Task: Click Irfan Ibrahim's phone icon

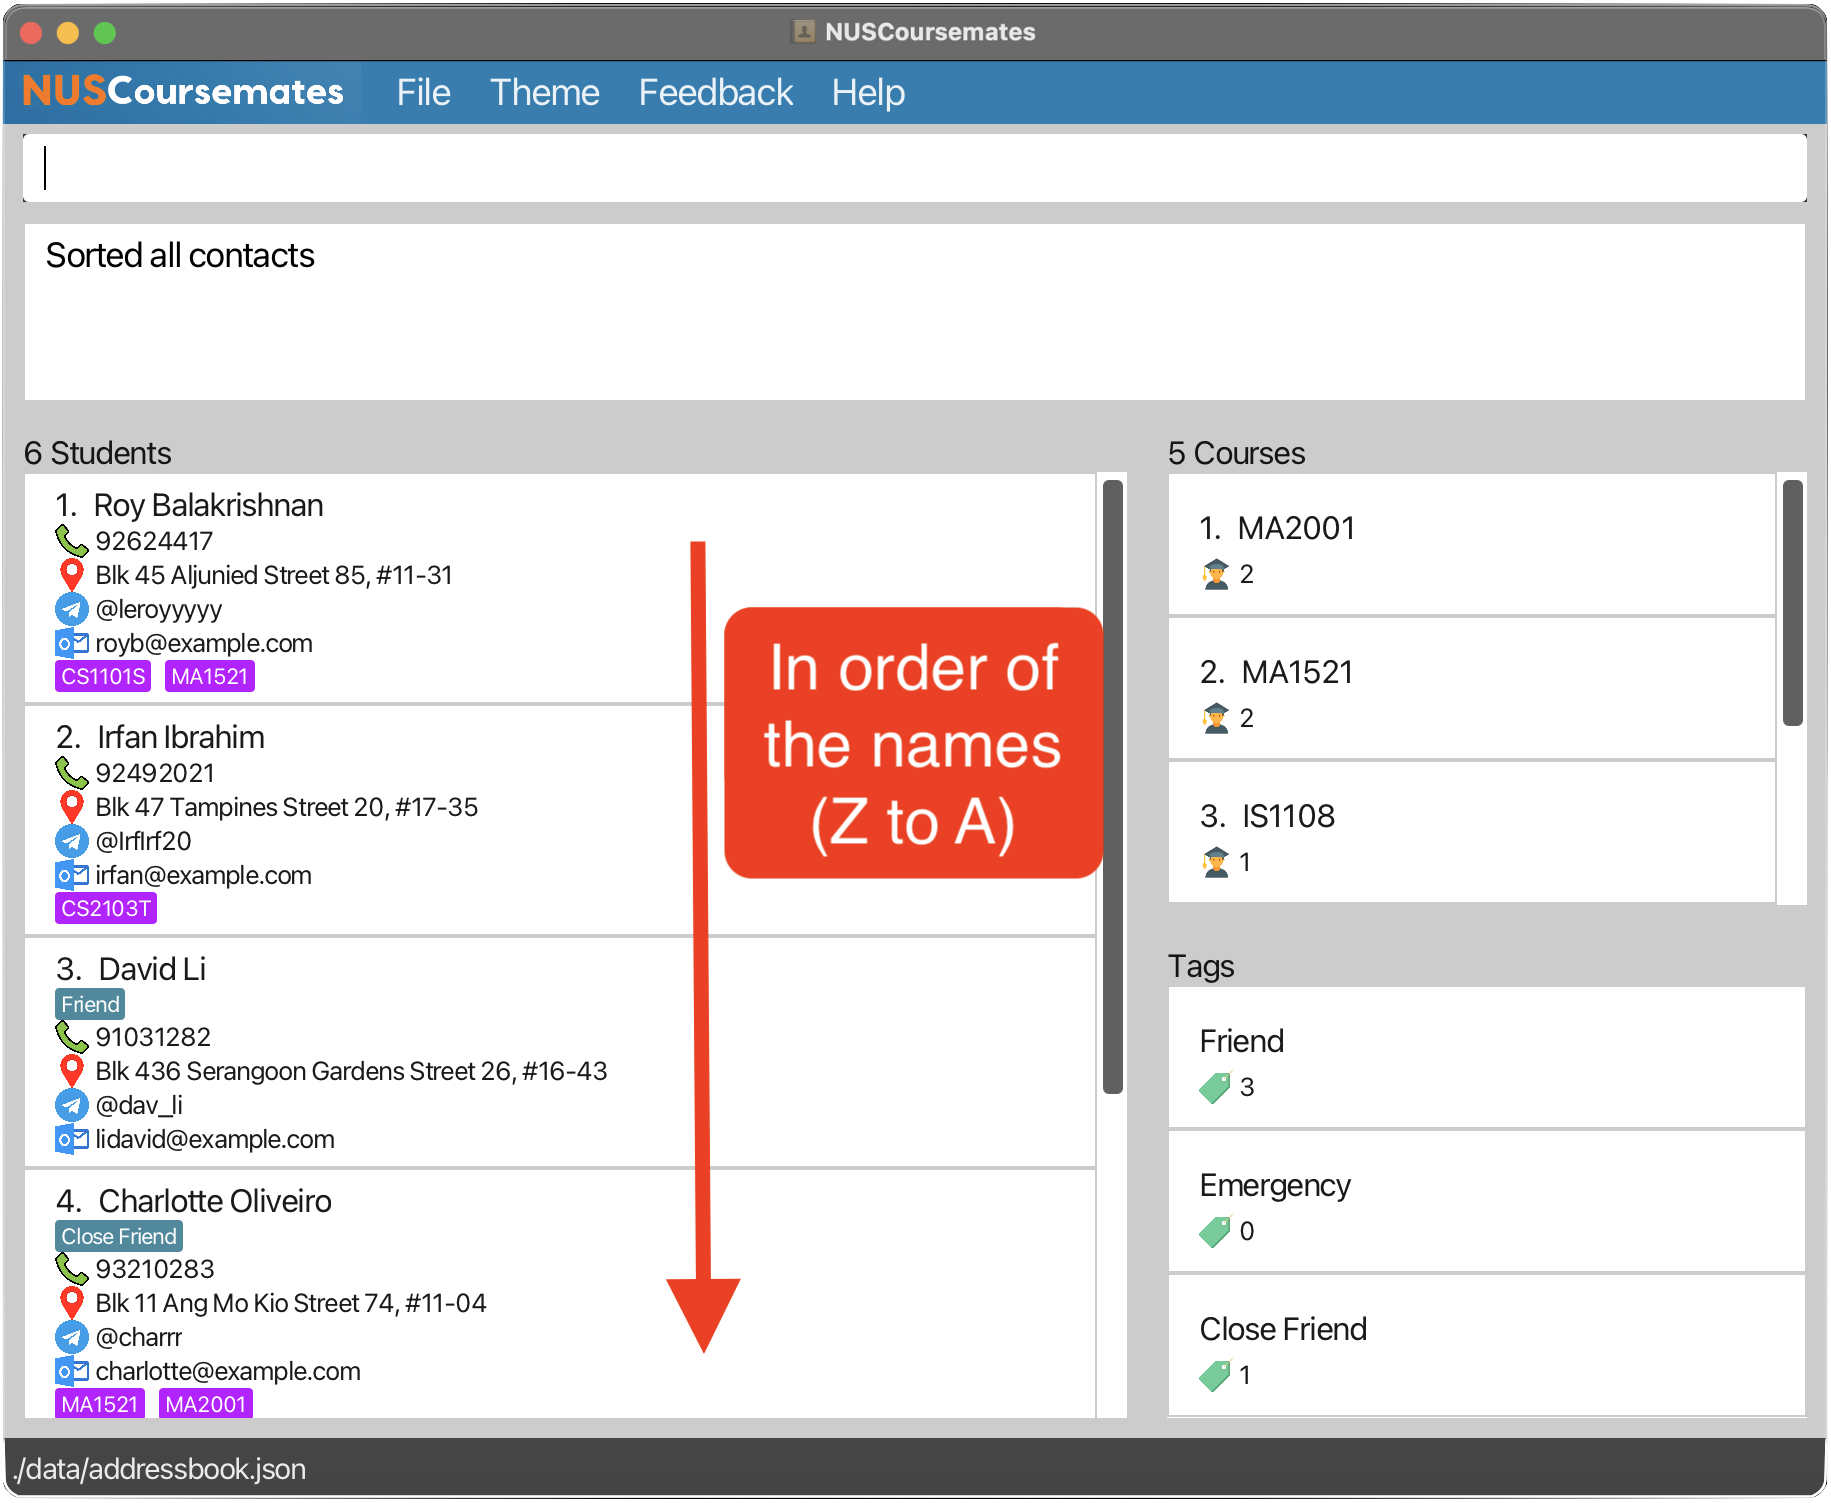Action: (71, 773)
